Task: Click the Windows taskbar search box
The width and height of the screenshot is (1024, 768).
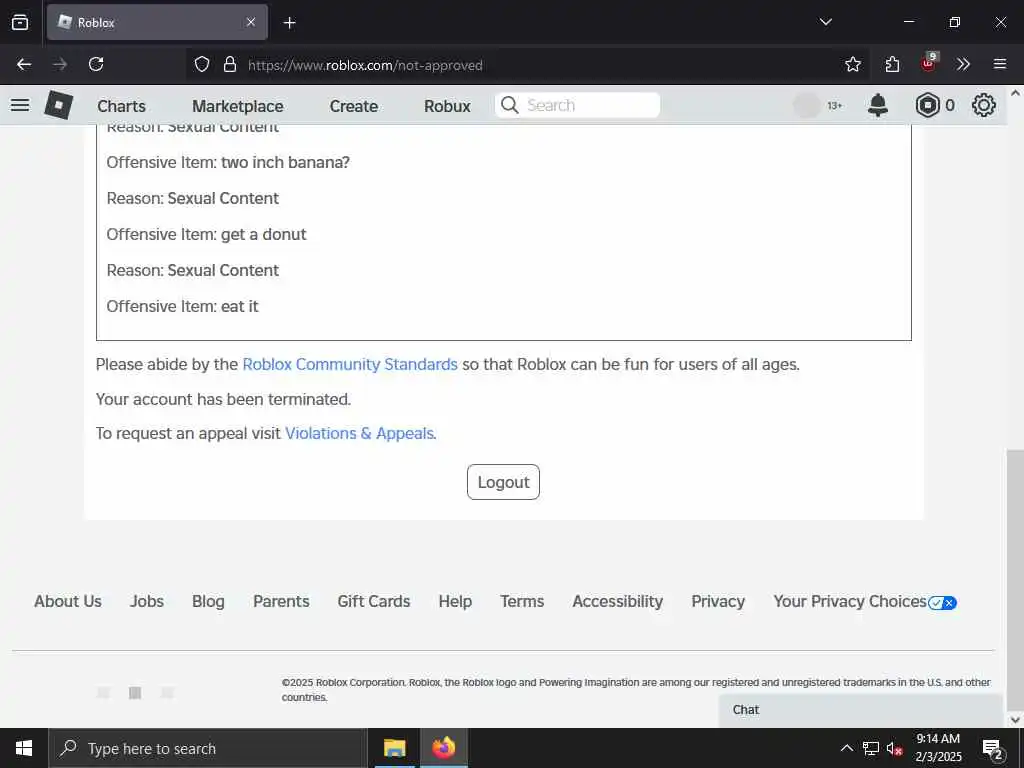Action: (208, 748)
